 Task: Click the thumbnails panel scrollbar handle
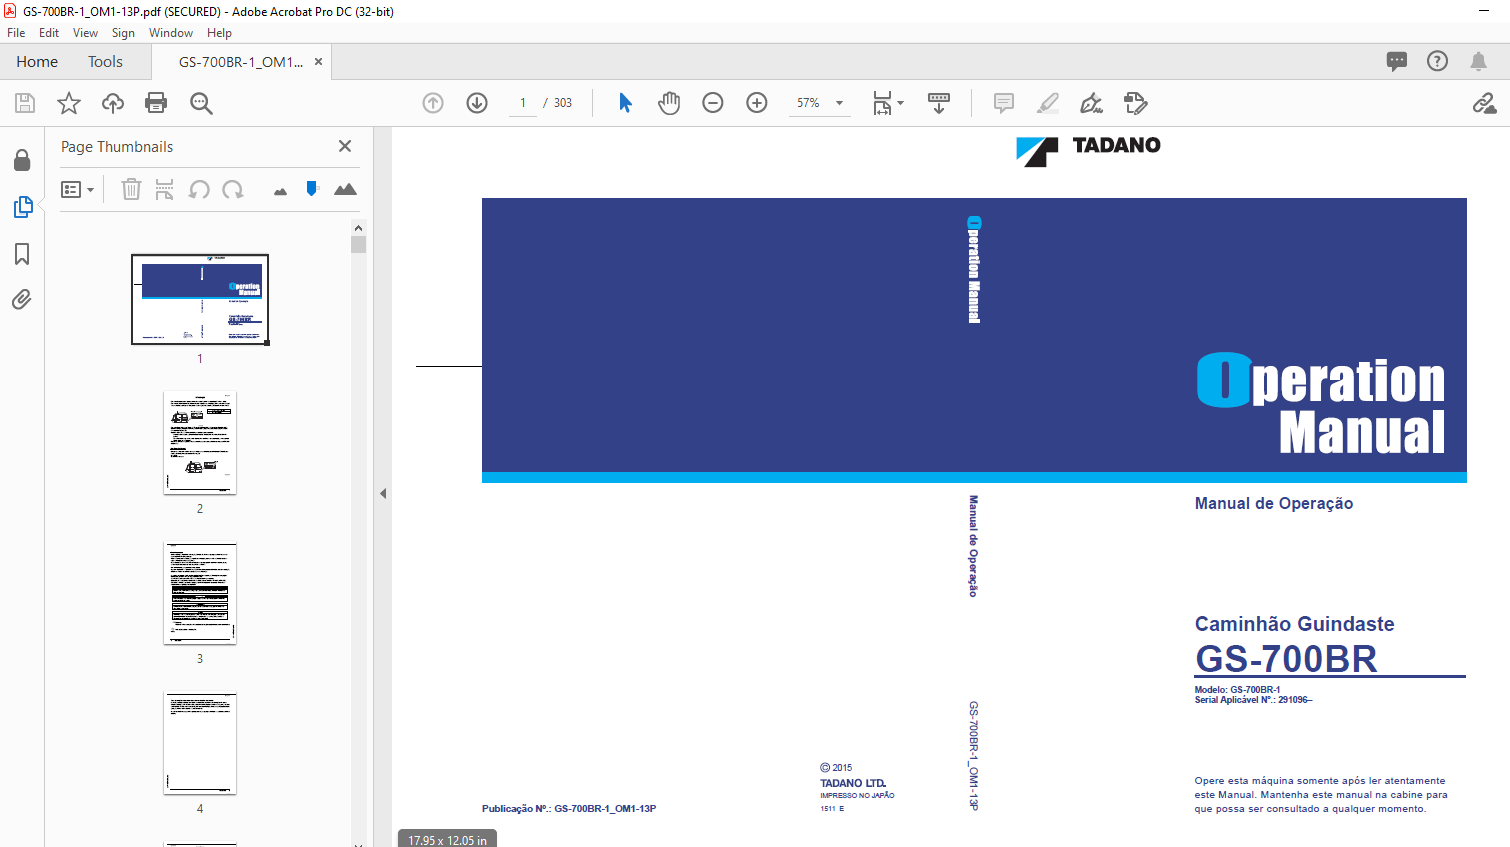pyautogui.click(x=358, y=245)
